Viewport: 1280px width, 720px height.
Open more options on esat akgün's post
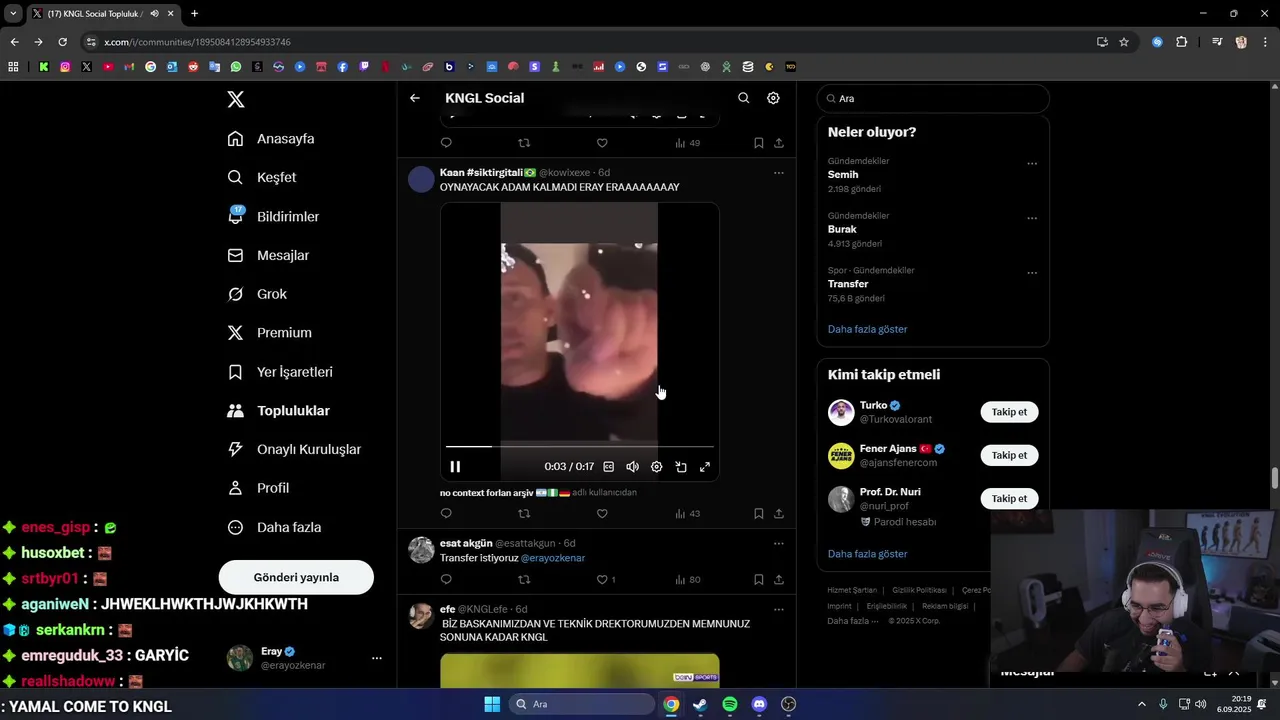coord(778,544)
